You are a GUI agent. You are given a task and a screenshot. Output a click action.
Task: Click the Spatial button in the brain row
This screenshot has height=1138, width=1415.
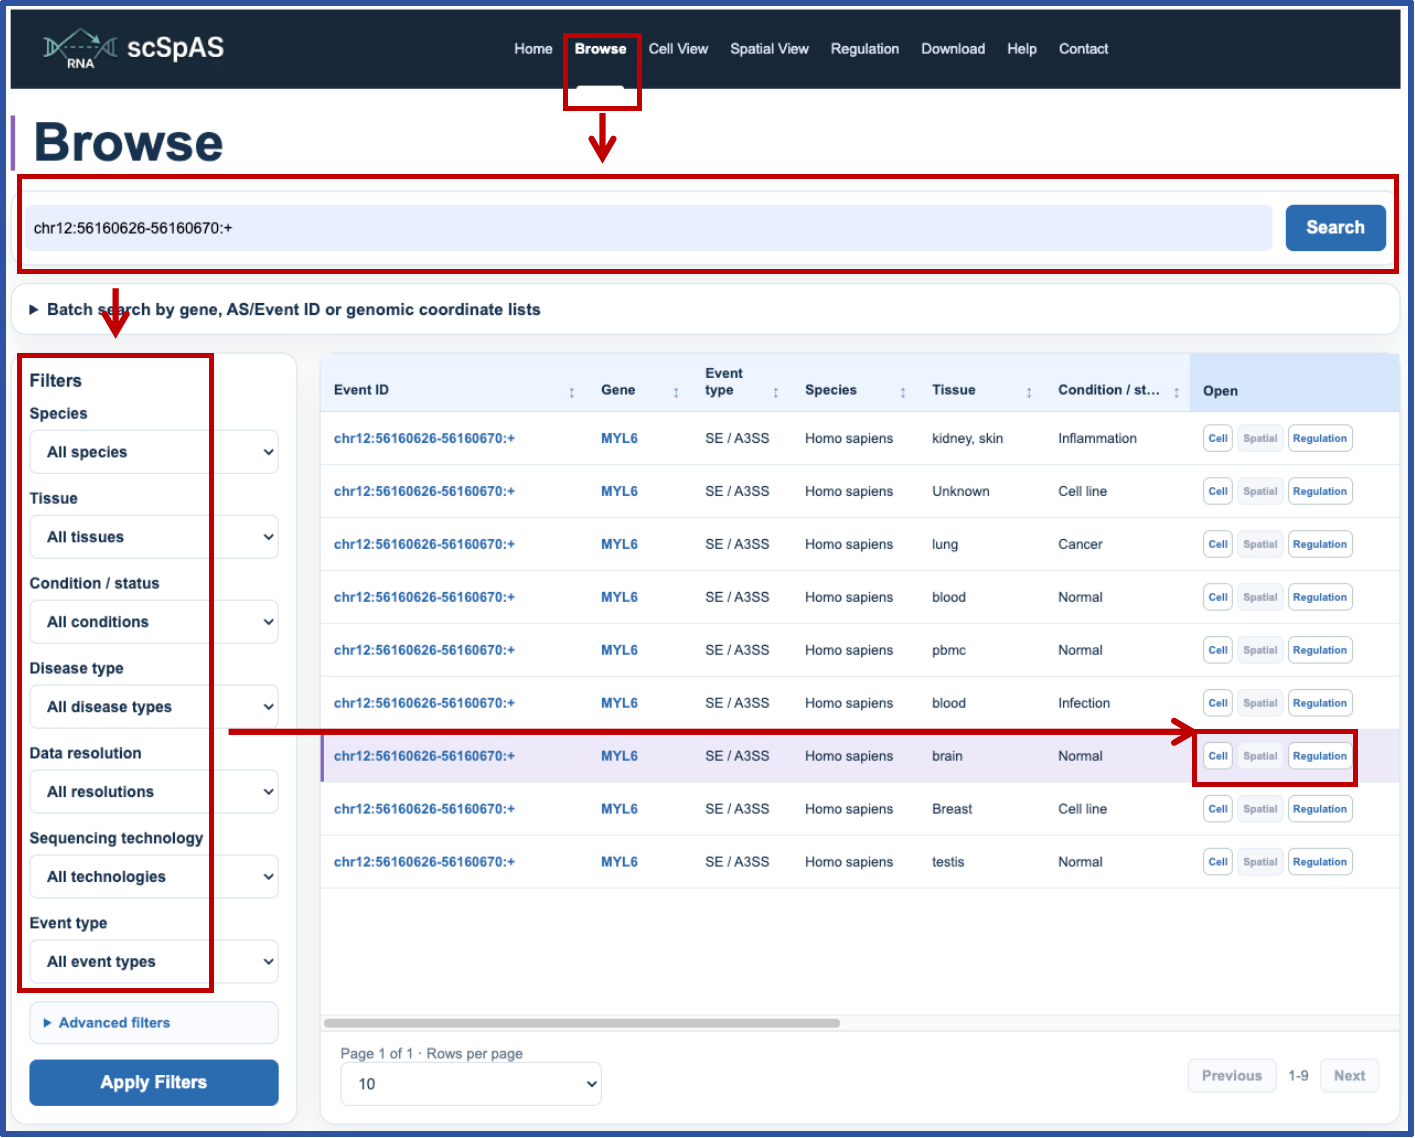click(1260, 757)
